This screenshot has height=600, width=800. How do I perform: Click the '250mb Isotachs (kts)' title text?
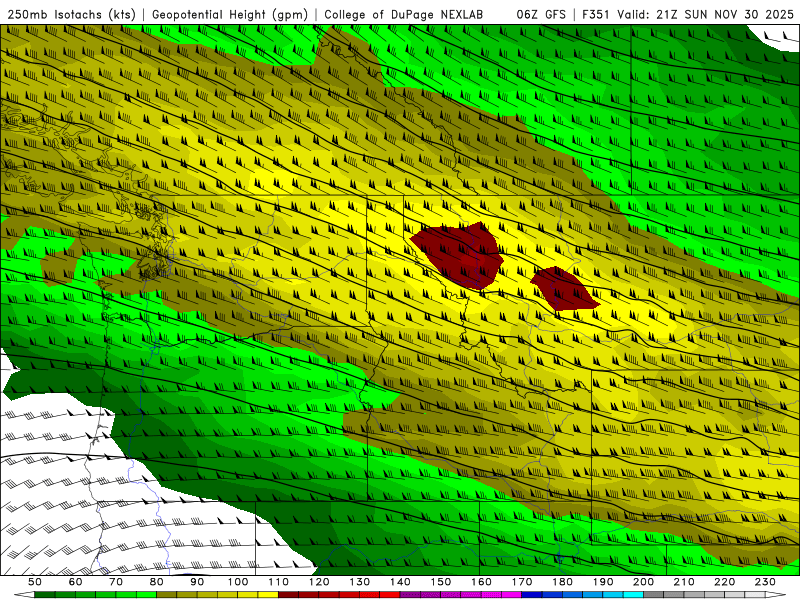pyautogui.click(x=72, y=14)
